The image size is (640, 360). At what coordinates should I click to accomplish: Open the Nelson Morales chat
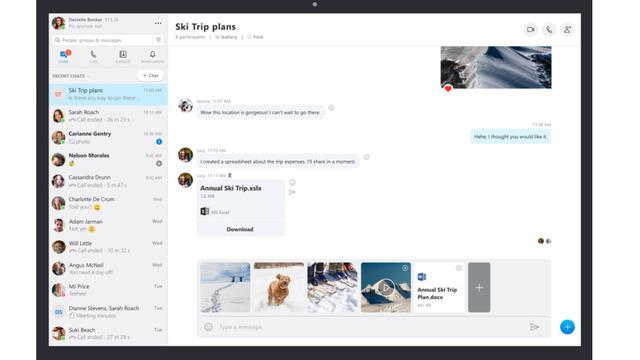pos(108,160)
